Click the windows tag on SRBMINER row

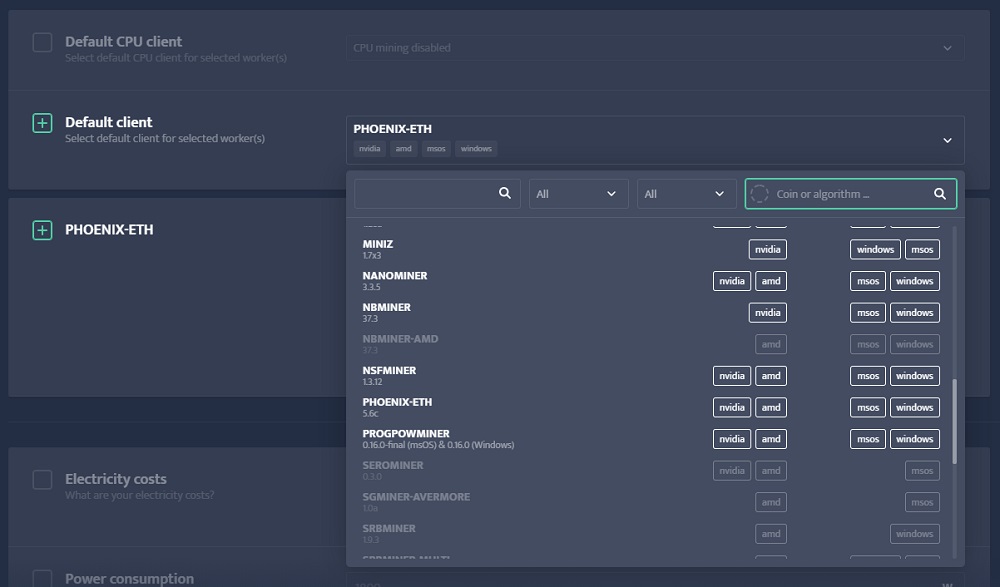(x=915, y=534)
